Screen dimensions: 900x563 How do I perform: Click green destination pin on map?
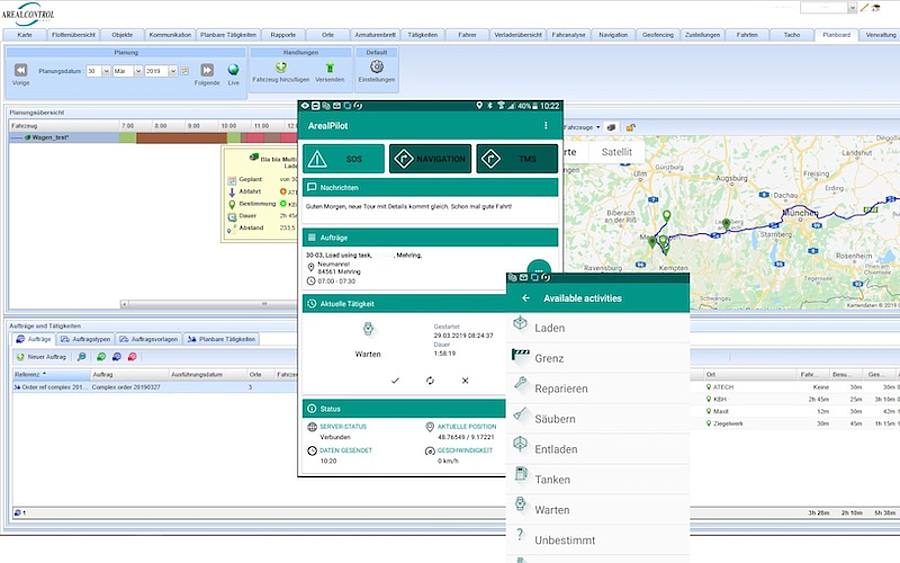click(x=666, y=216)
